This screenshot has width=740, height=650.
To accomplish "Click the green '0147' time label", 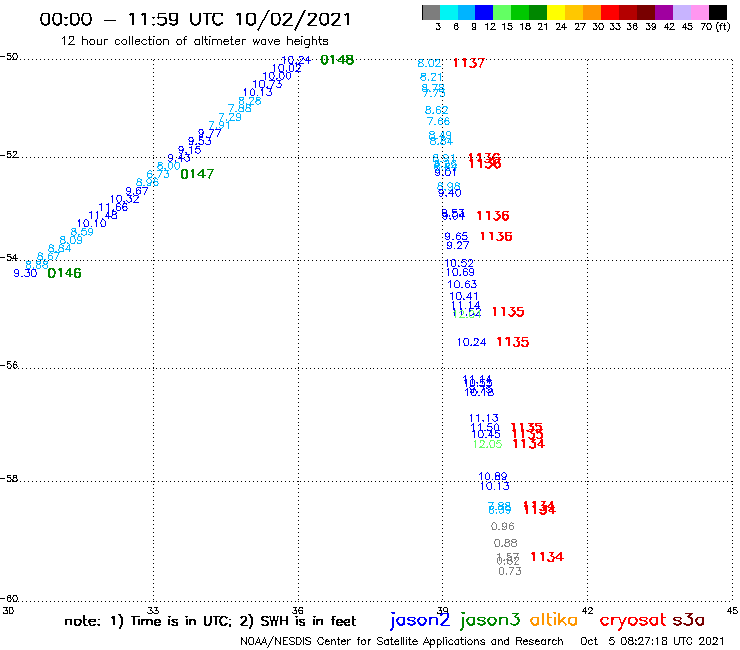I will click(x=197, y=174).
